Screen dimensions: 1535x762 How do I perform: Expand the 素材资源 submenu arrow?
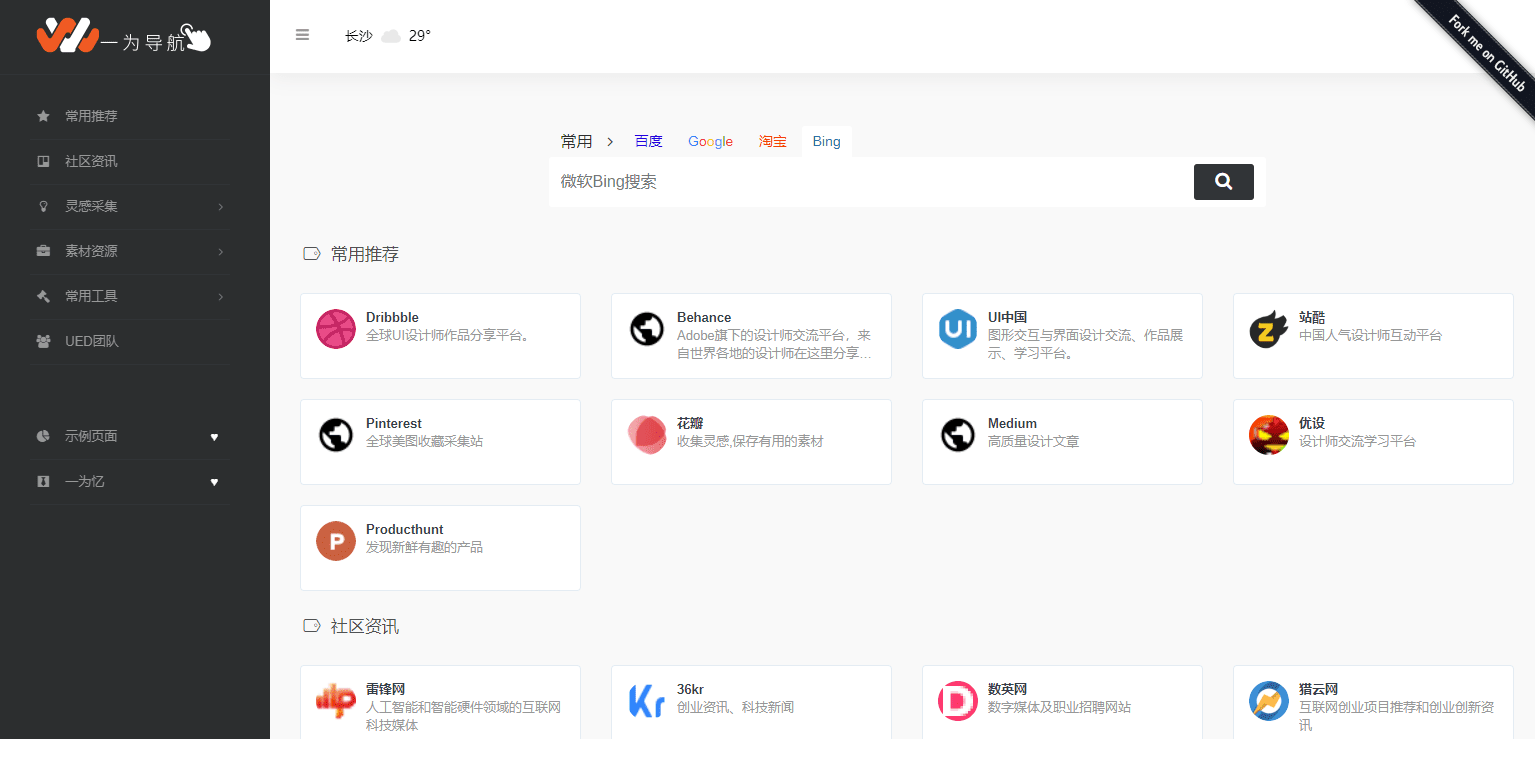220,252
